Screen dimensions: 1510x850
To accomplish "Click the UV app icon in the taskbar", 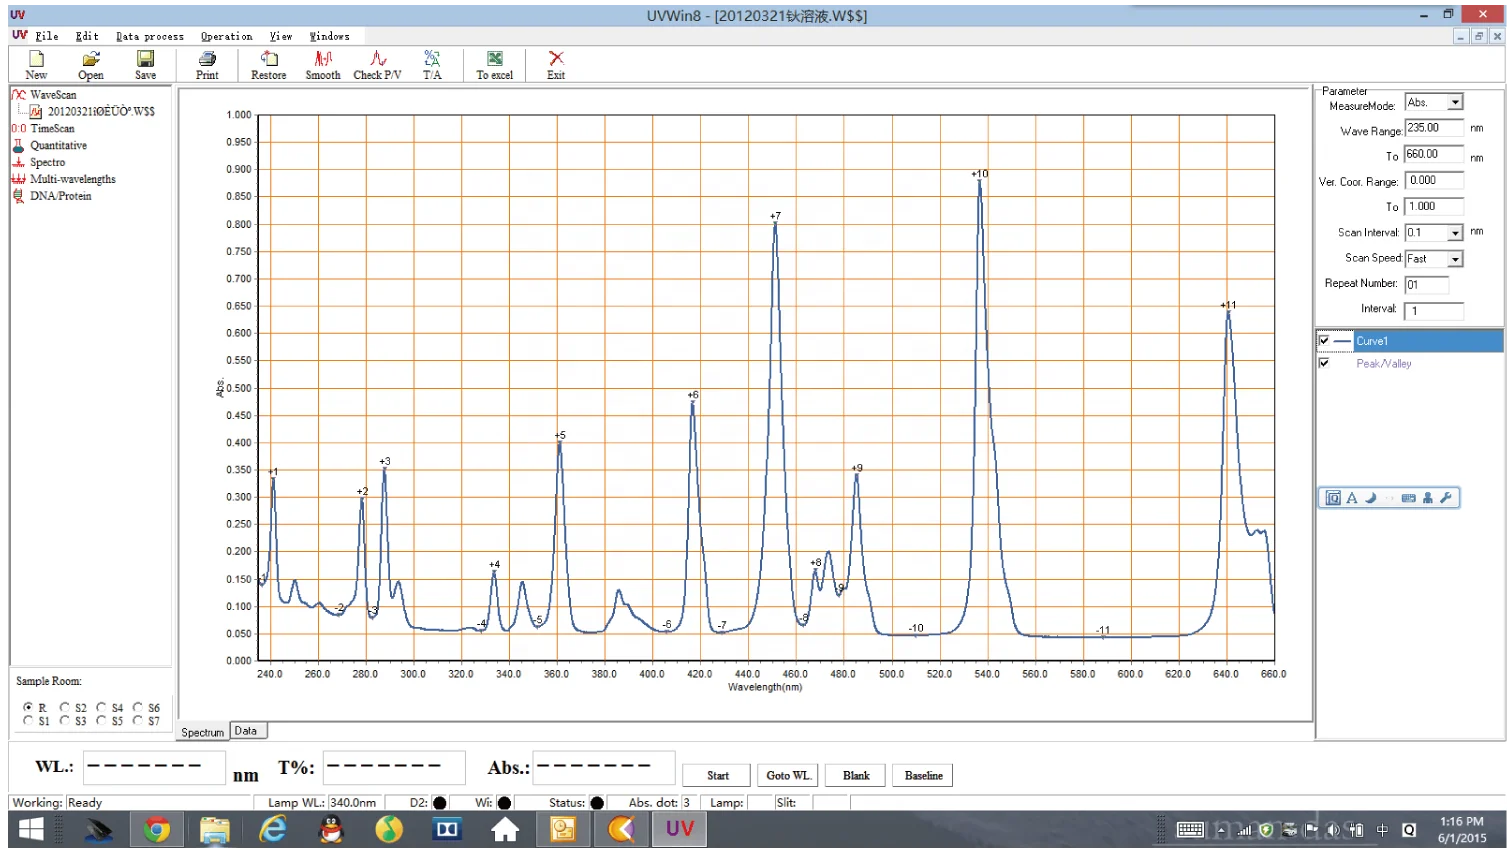I will pos(680,830).
